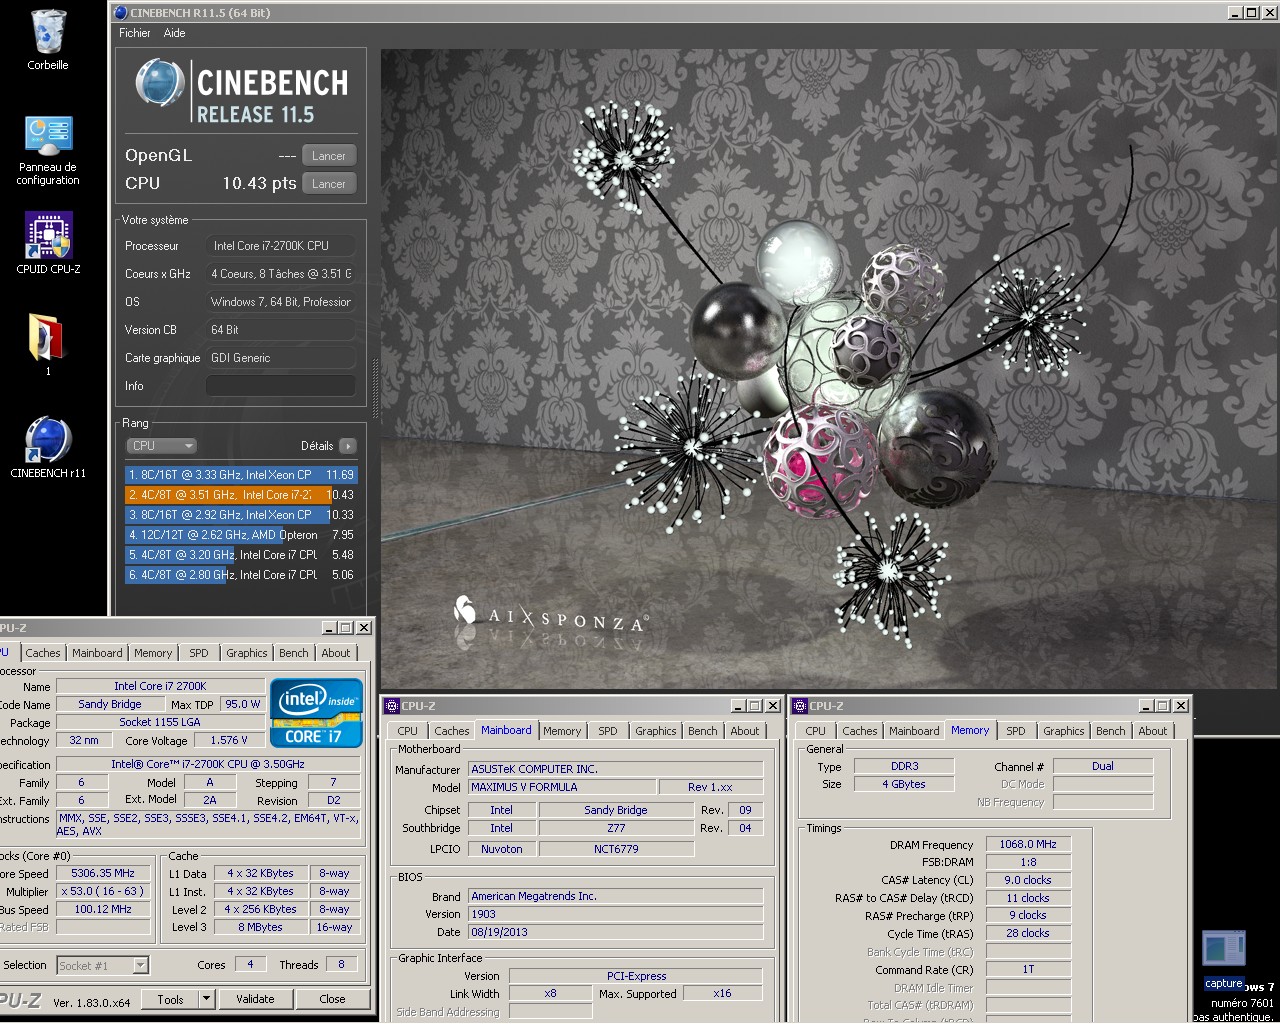Run the CPU test with Lancer
The height and width of the screenshot is (1024, 1280).
pyautogui.click(x=329, y=184)
